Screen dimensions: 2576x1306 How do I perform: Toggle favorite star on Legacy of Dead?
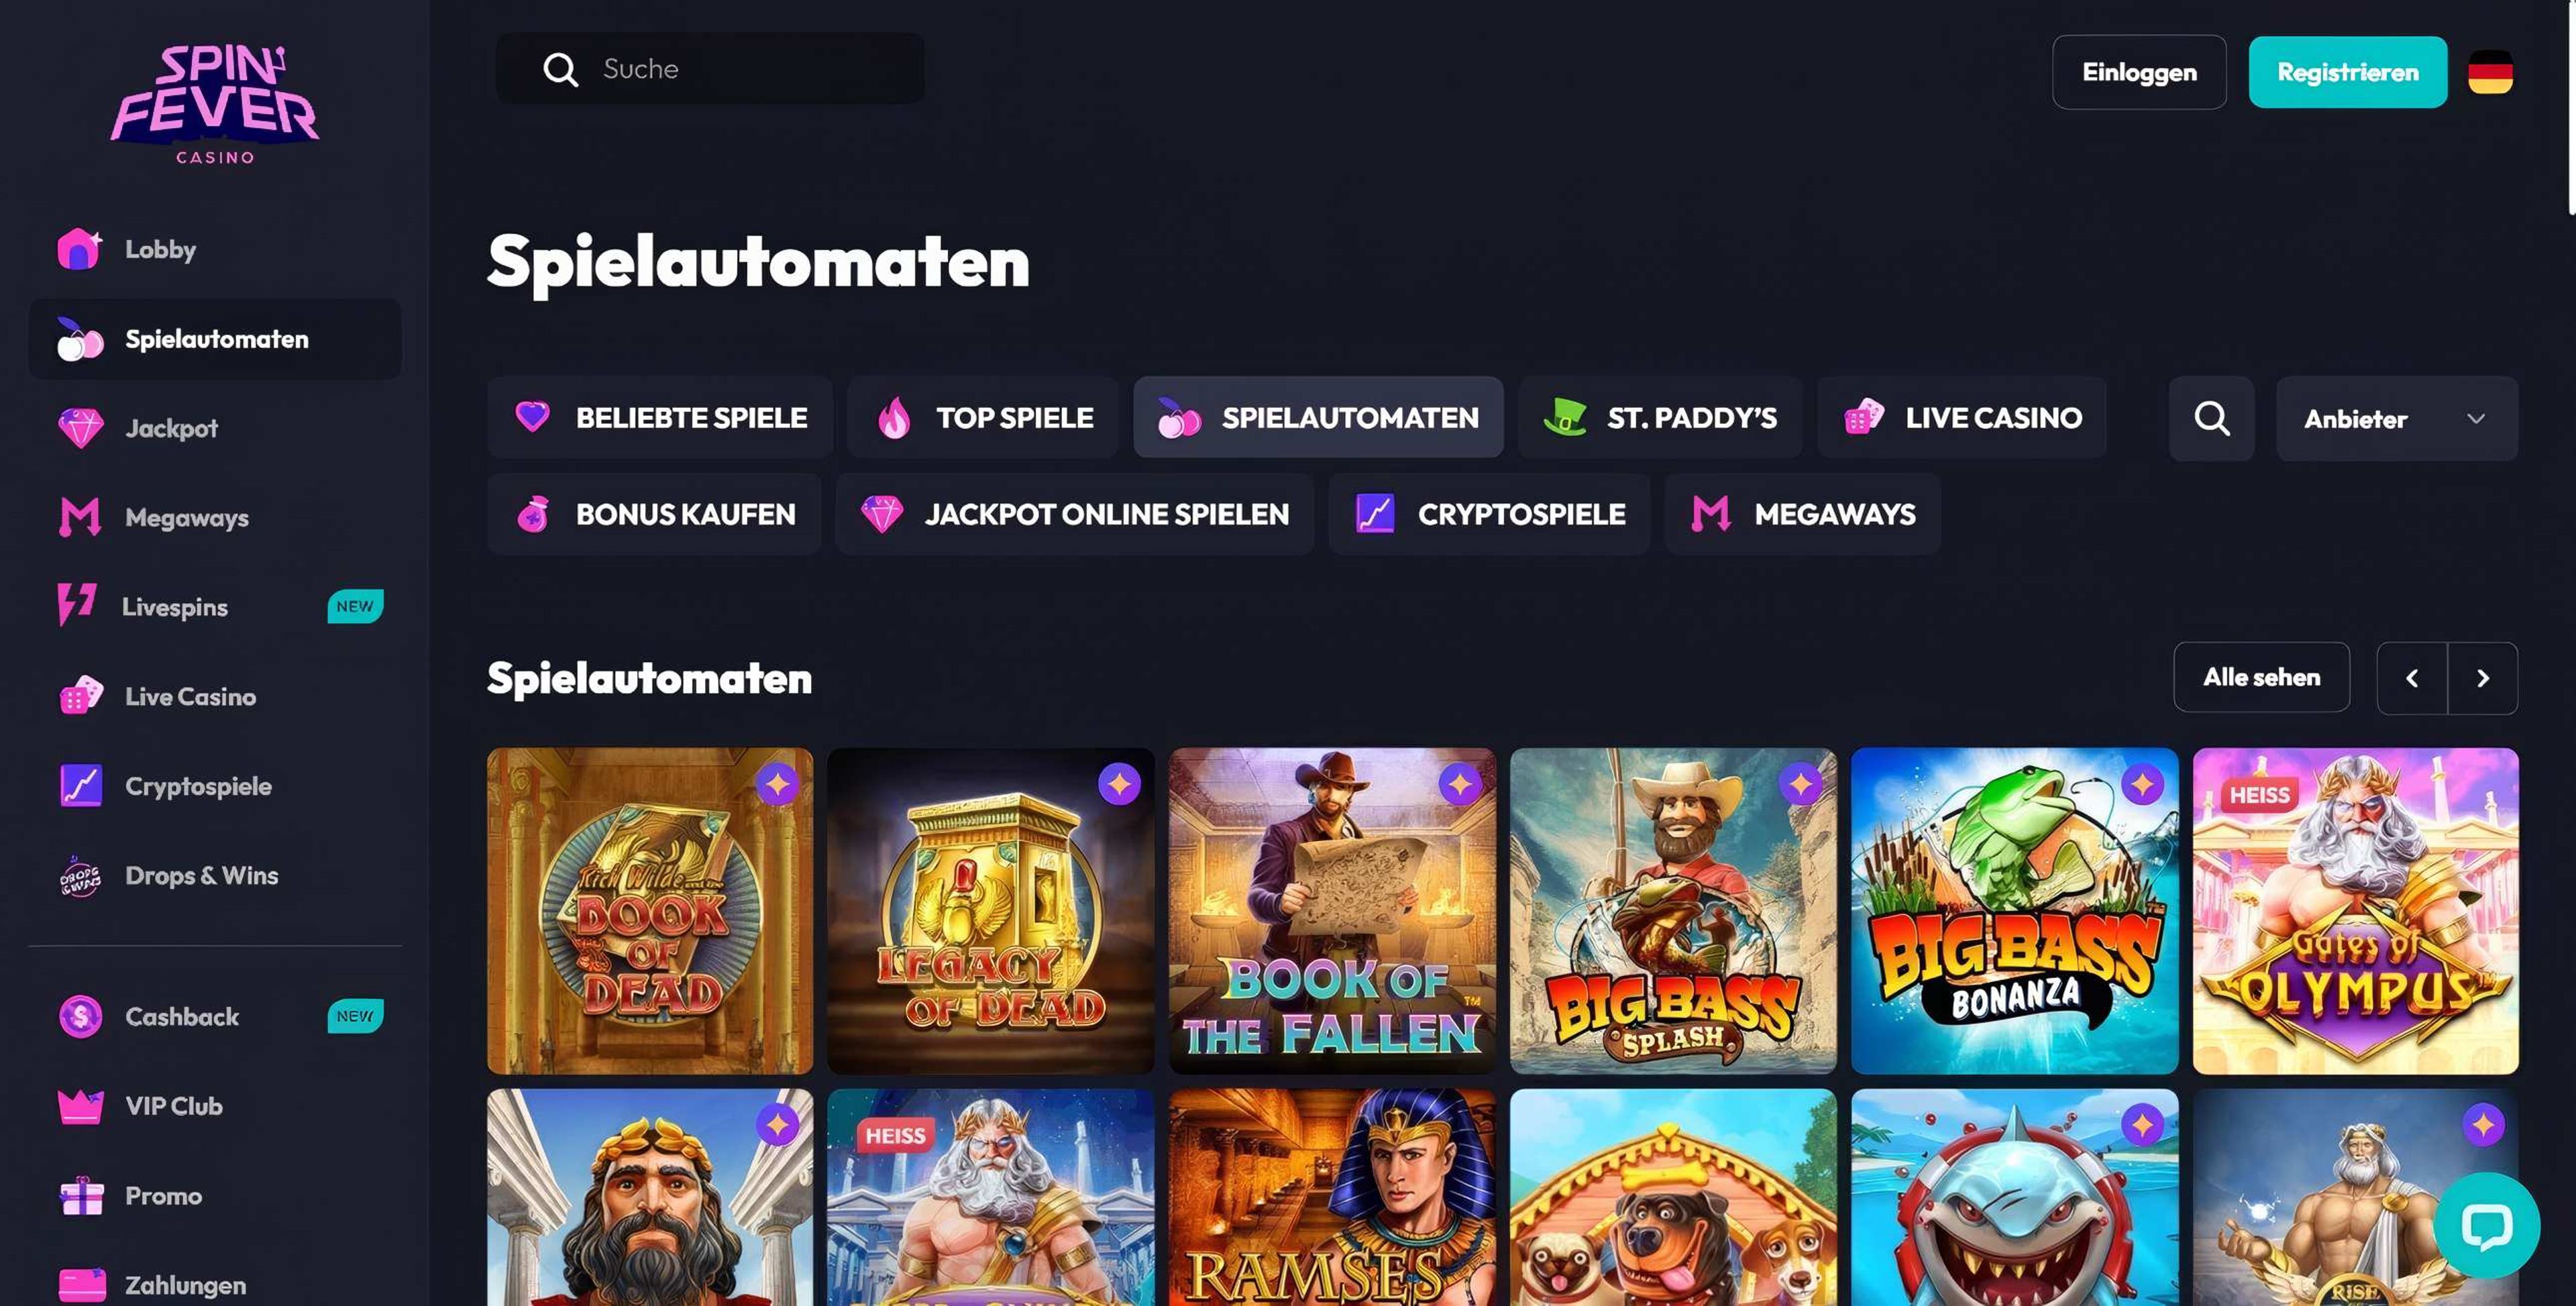tap(1119, 784)
